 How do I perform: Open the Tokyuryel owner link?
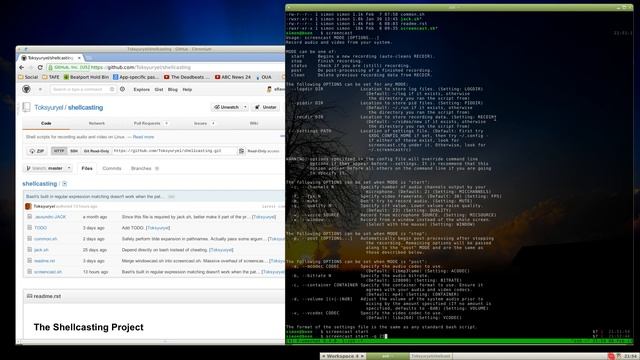49,107
